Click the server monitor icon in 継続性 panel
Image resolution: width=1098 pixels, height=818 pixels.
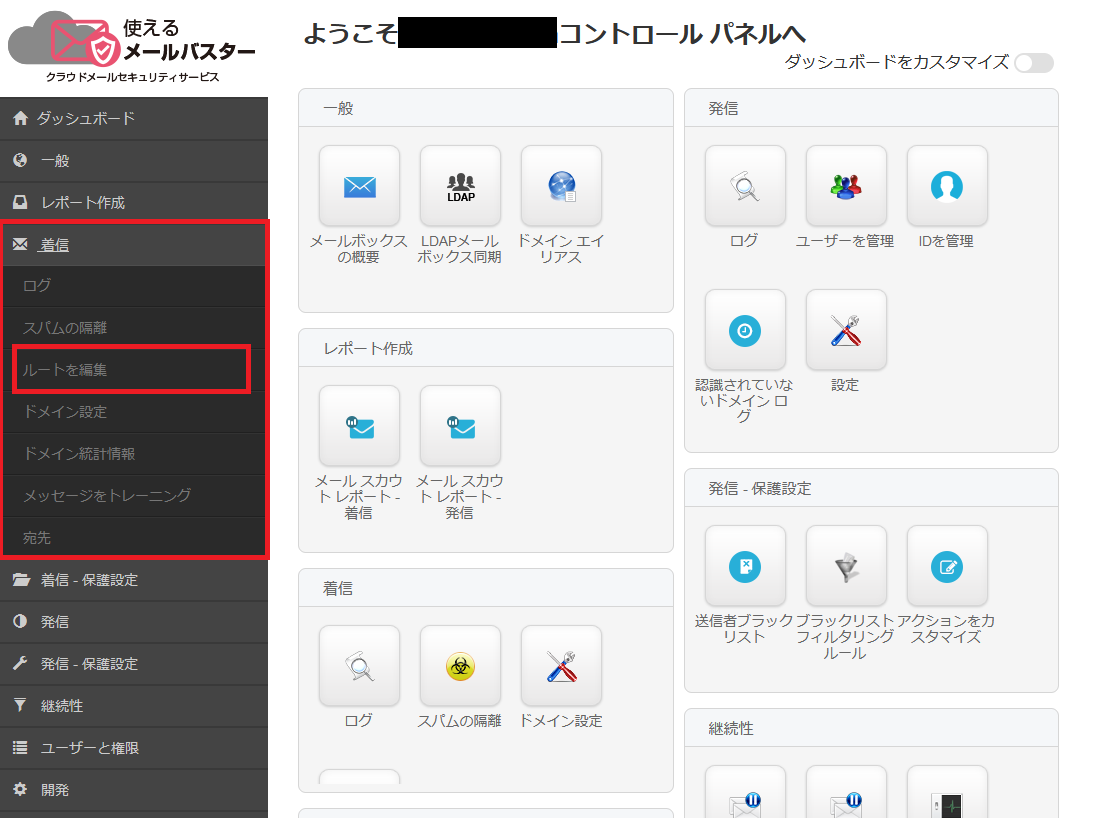947,793
